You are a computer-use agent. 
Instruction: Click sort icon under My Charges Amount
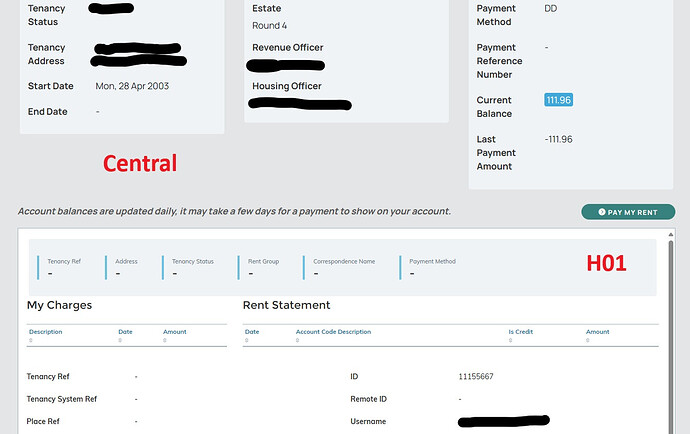[165, 340]
